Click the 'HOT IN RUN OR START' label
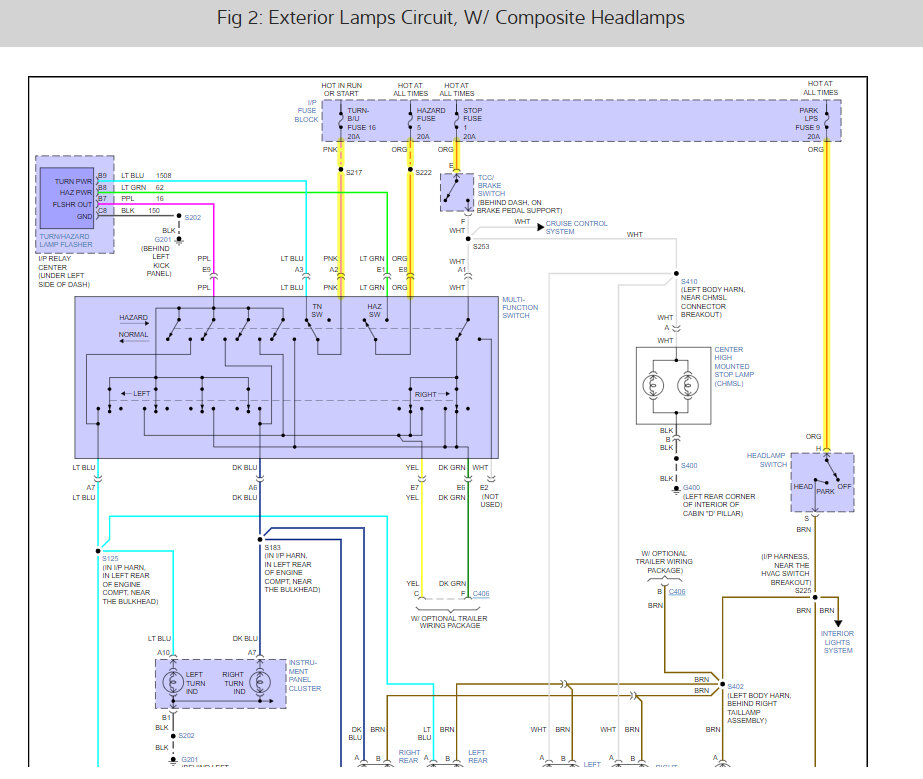 click(x=341, y=89)
